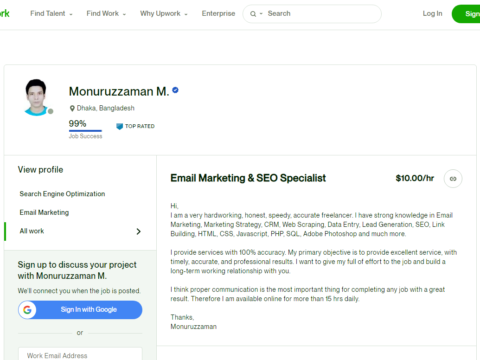Click the Top Rated badge icon
The image size is (480, 360).
119,126
